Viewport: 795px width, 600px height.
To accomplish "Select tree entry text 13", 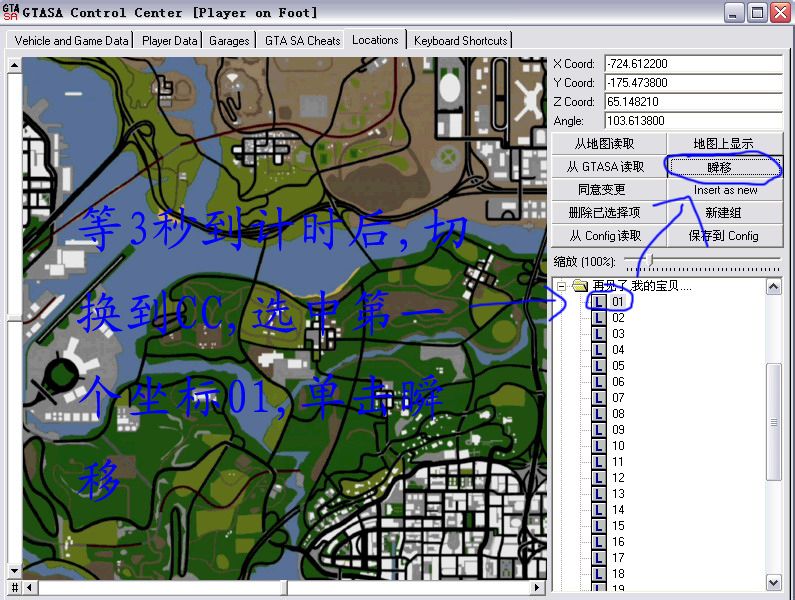I will pos(618,493).
